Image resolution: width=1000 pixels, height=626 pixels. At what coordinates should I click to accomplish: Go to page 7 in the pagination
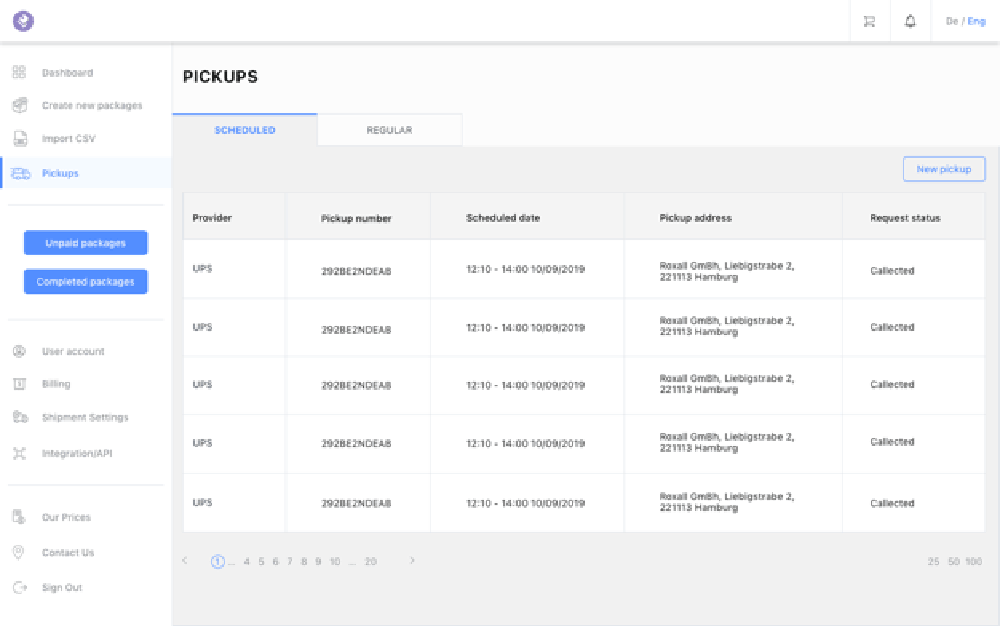click(288, 561)
